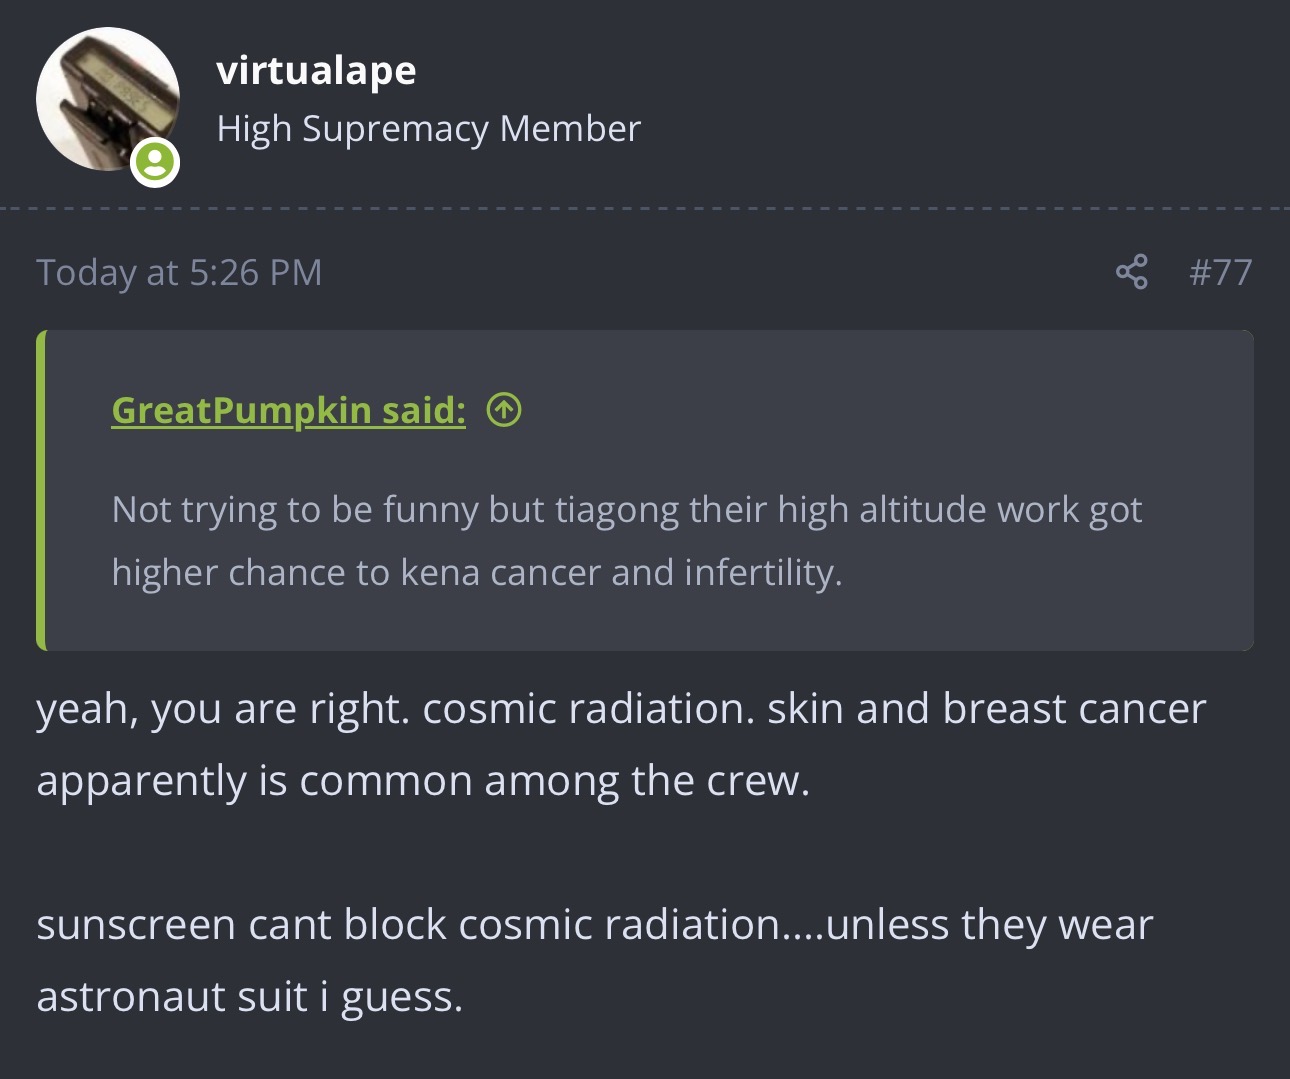Click the reply line 'yeah, you are right'

tap(621, 709)
